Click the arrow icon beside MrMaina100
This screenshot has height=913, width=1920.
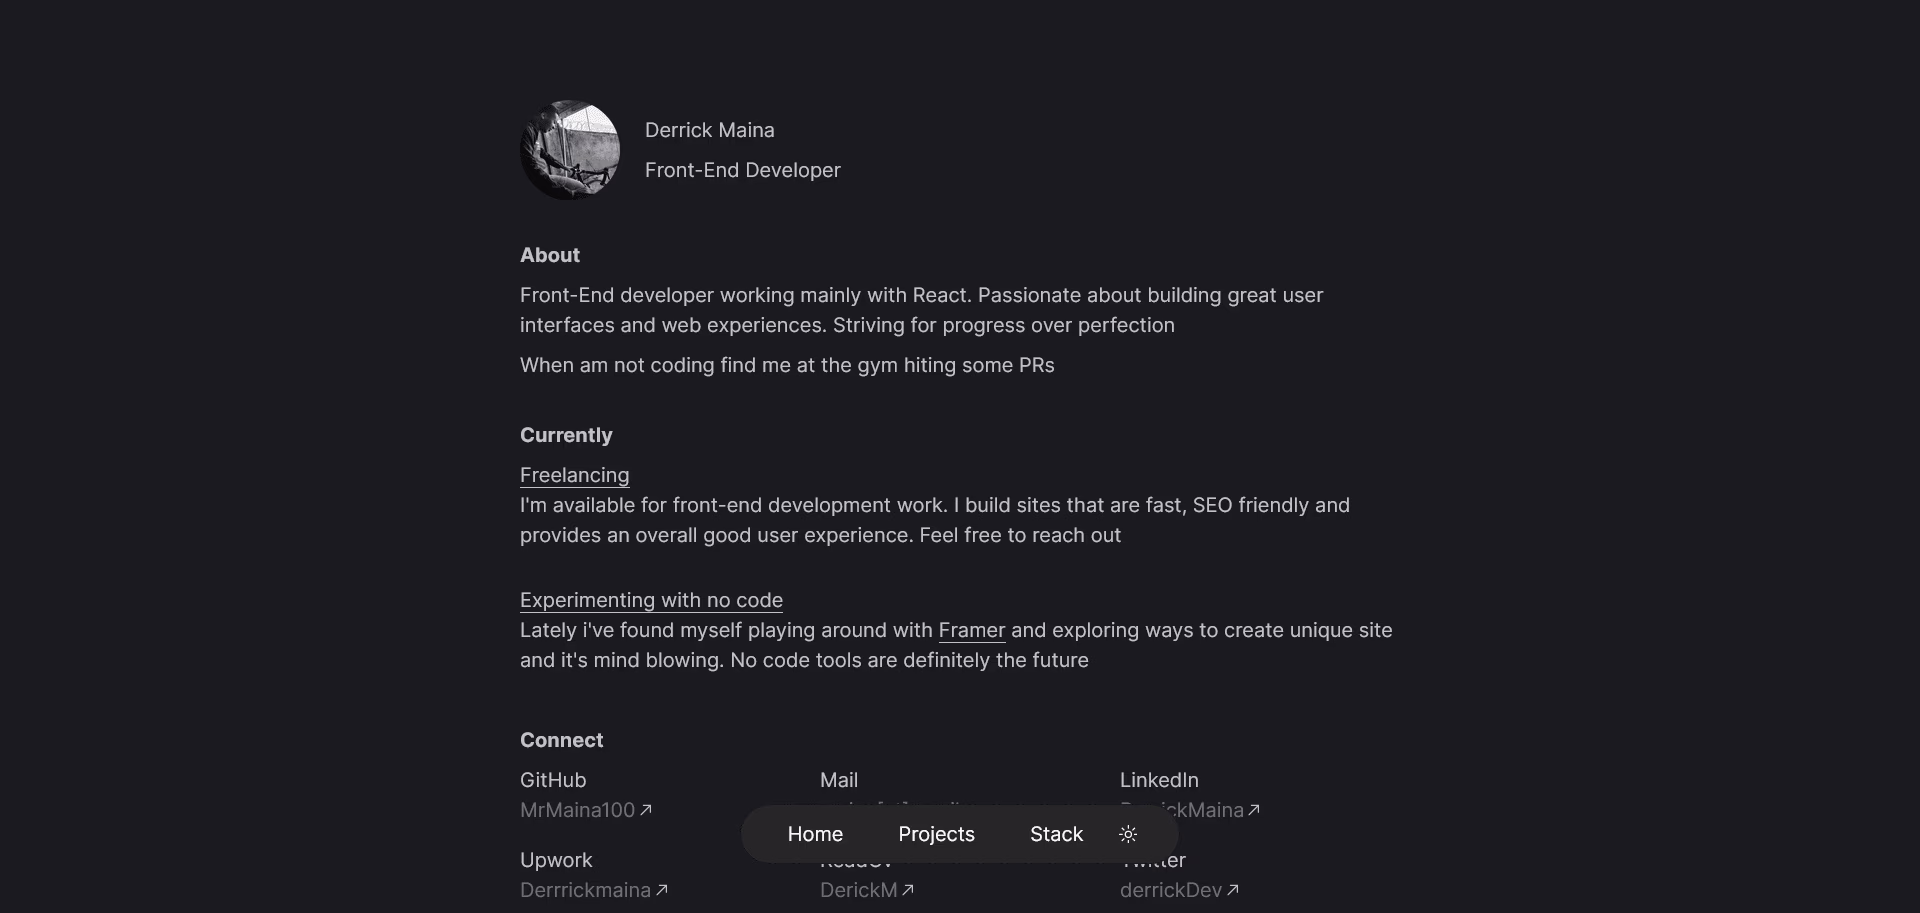tap(646, 810)
